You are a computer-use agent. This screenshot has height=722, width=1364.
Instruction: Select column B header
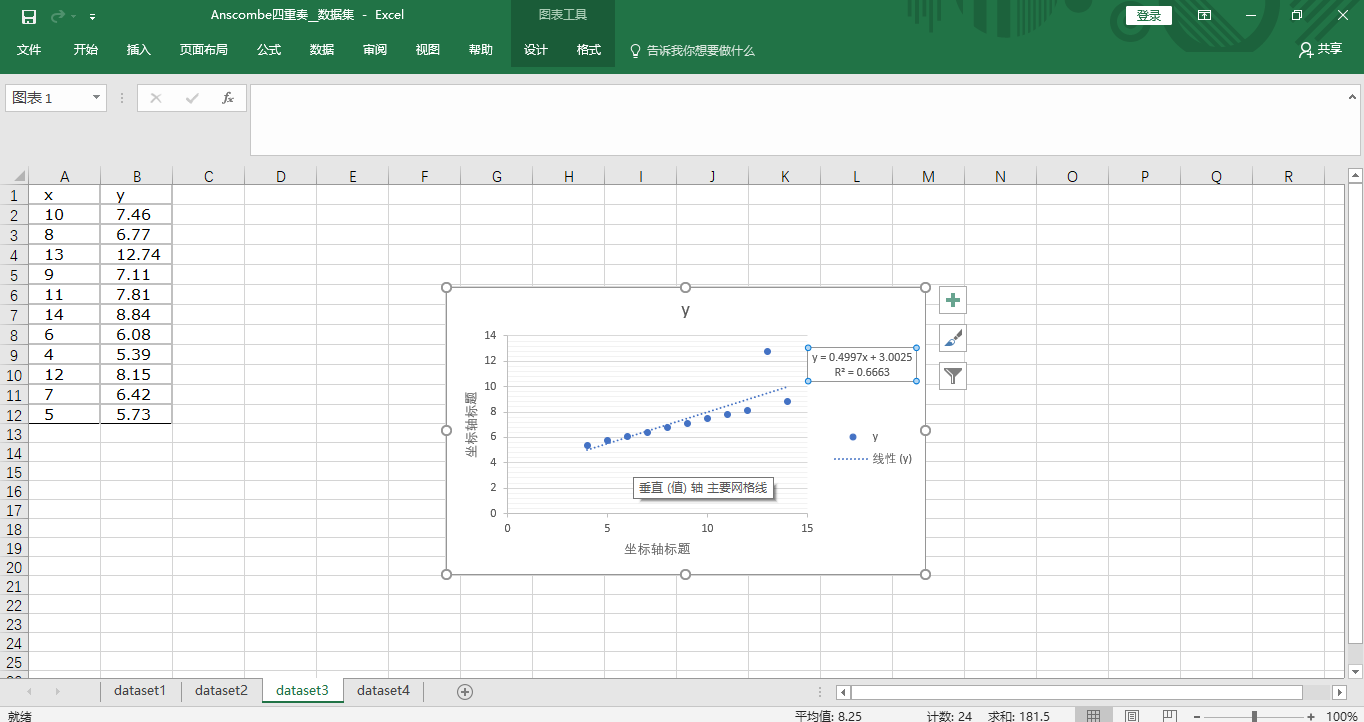coord(137,176)
